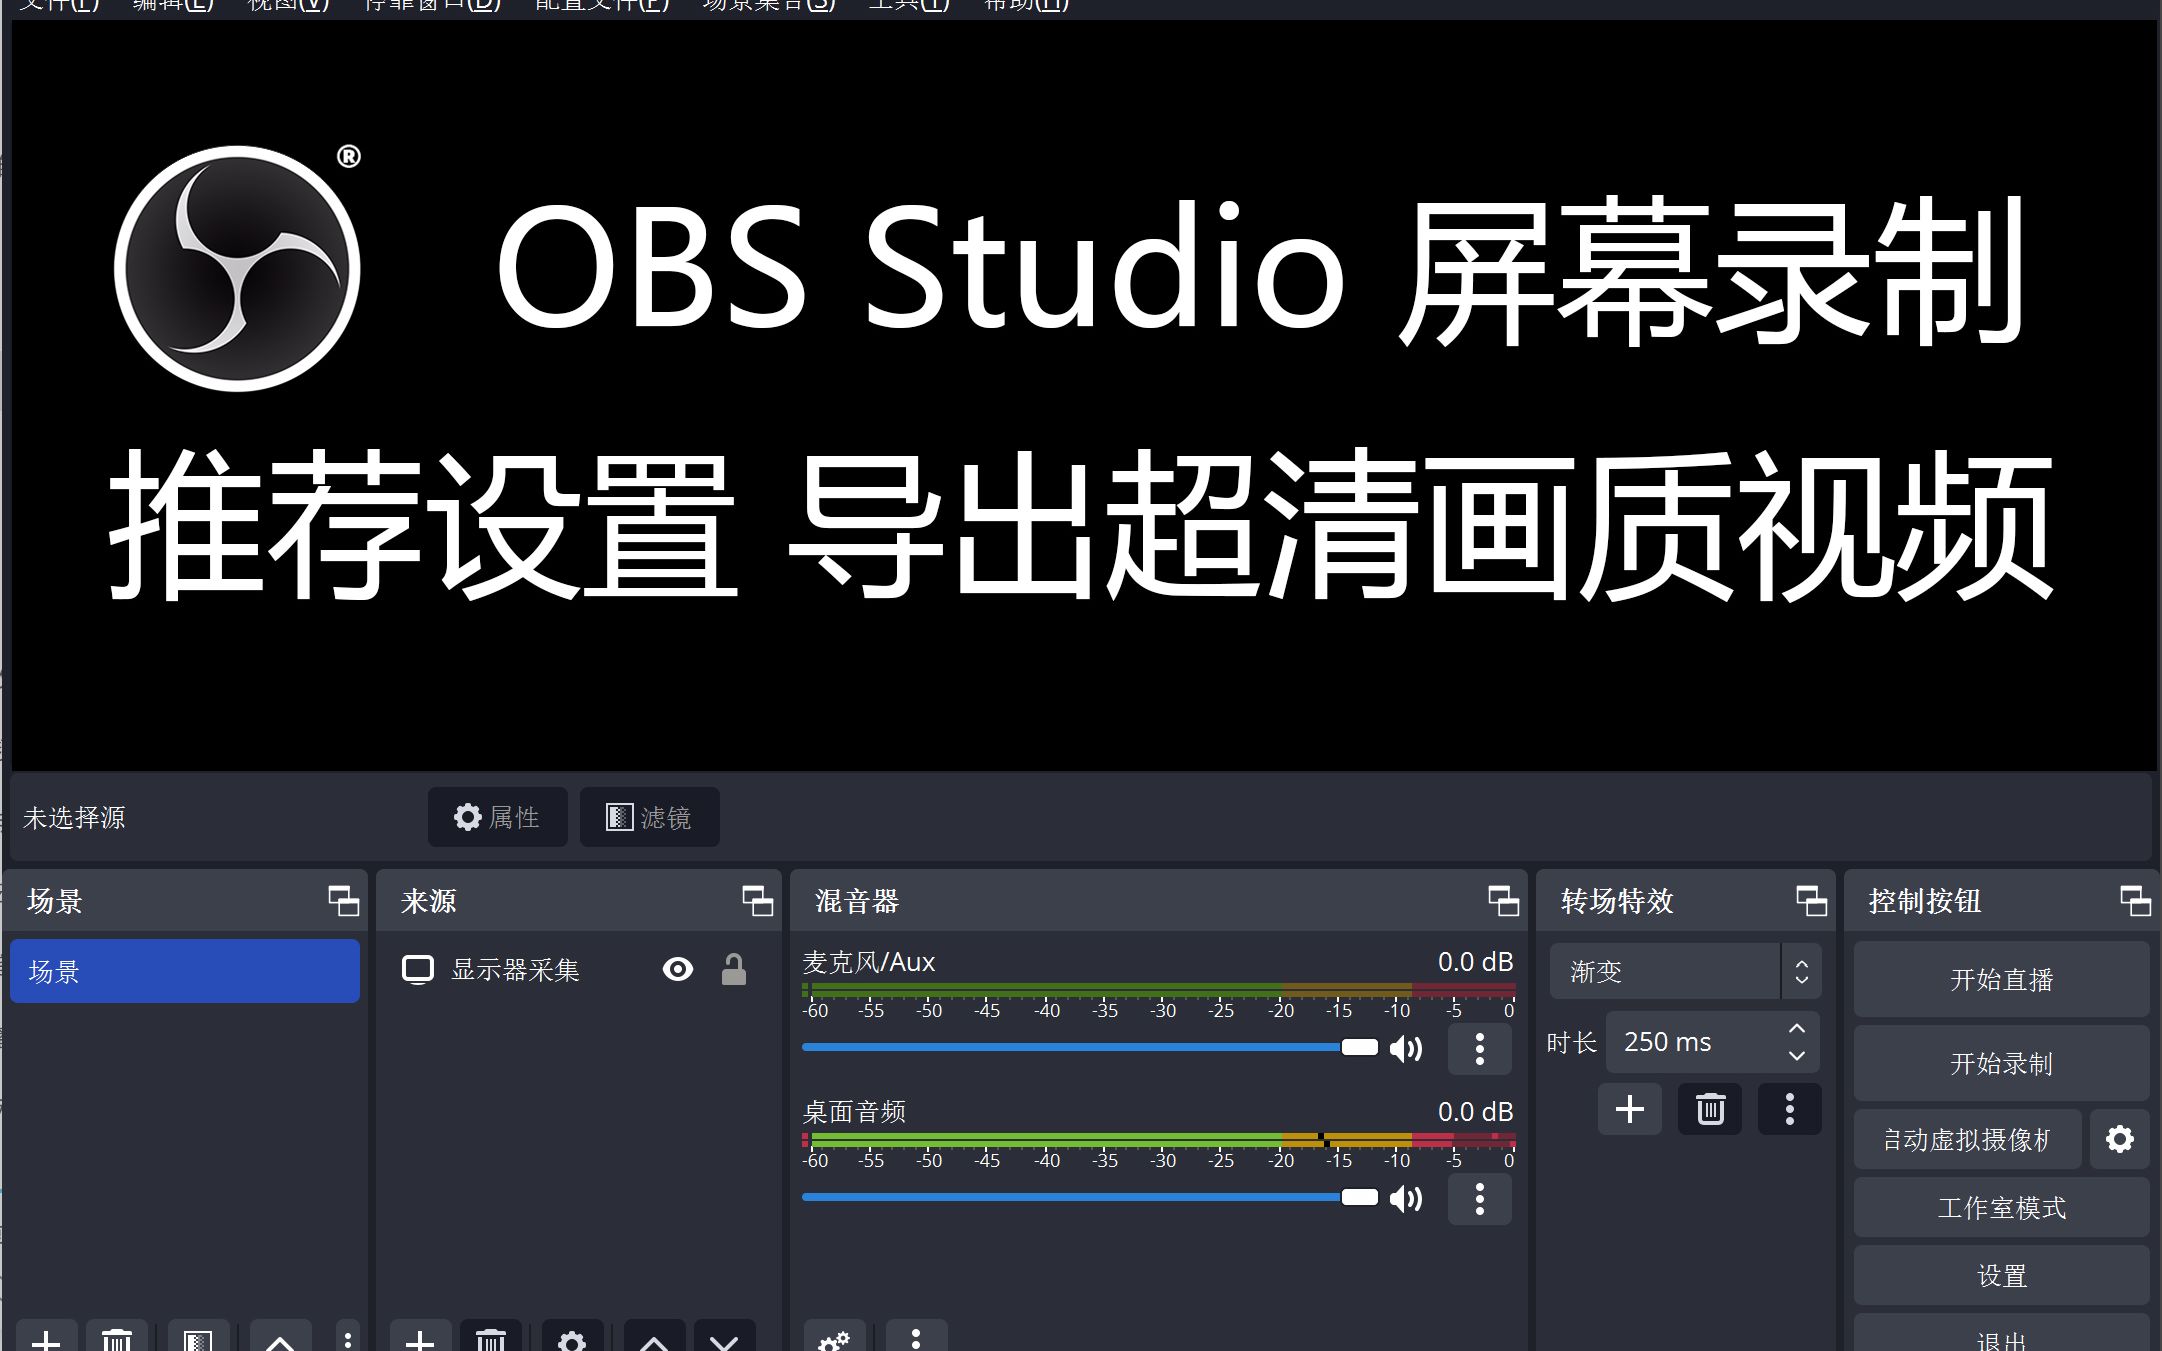Toggle the lock on 显示器采集 source
This screenshot has width=2162, height=1351.
[734, 969]
